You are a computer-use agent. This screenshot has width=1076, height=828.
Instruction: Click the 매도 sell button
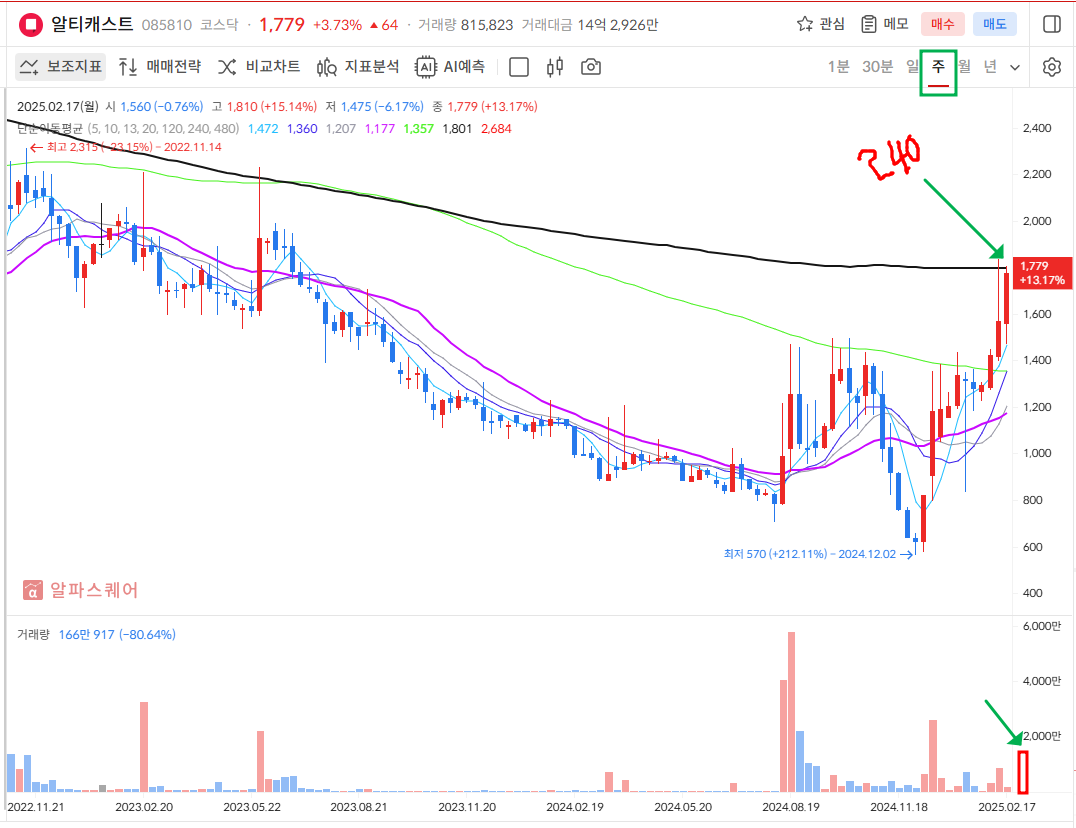(994, 24)
